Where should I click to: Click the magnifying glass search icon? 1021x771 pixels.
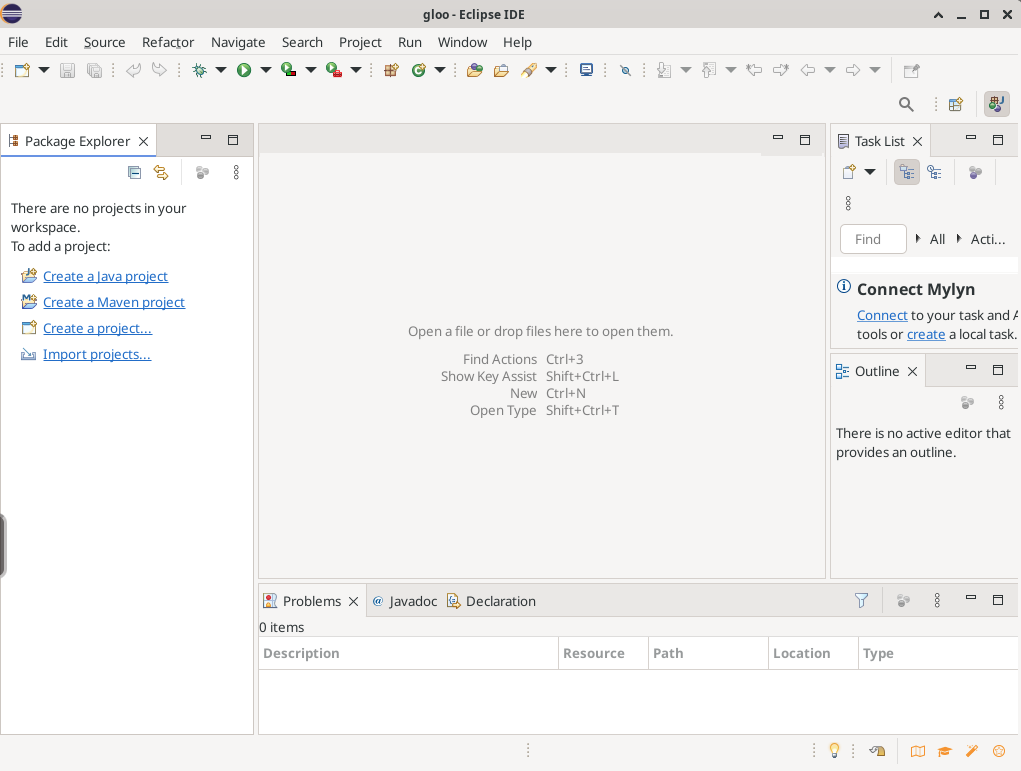click(906, 104)
